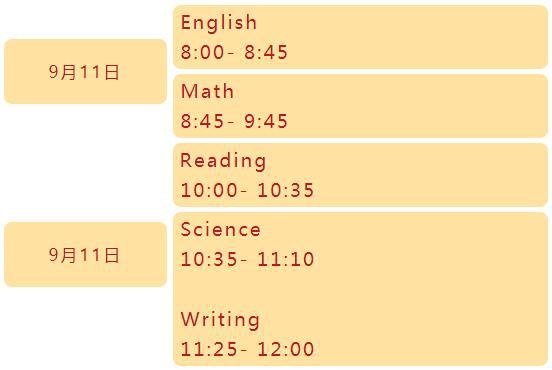
Task: Click the 10:00- 10:35 time range
Action: pyautogui.click(x=247, y=190)
